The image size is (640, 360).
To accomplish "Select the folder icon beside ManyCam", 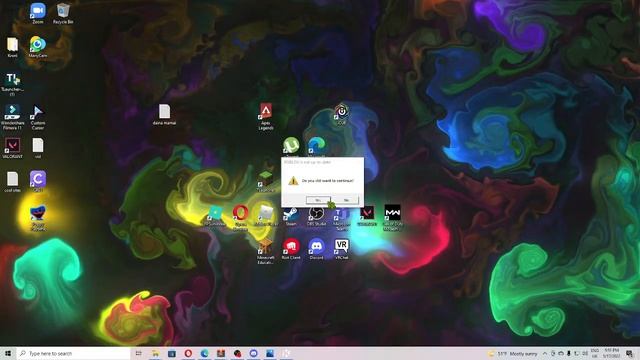I will coord(12,47).
